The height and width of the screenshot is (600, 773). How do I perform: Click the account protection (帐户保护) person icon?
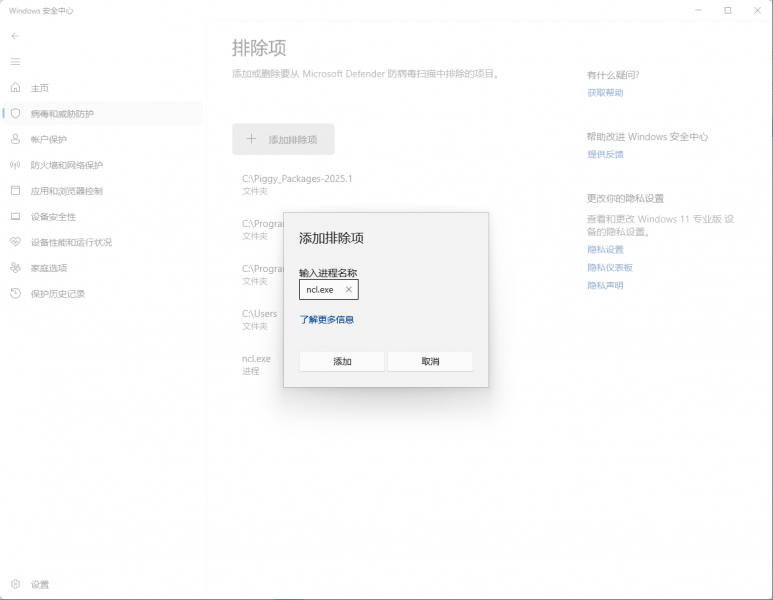[15, 140]
